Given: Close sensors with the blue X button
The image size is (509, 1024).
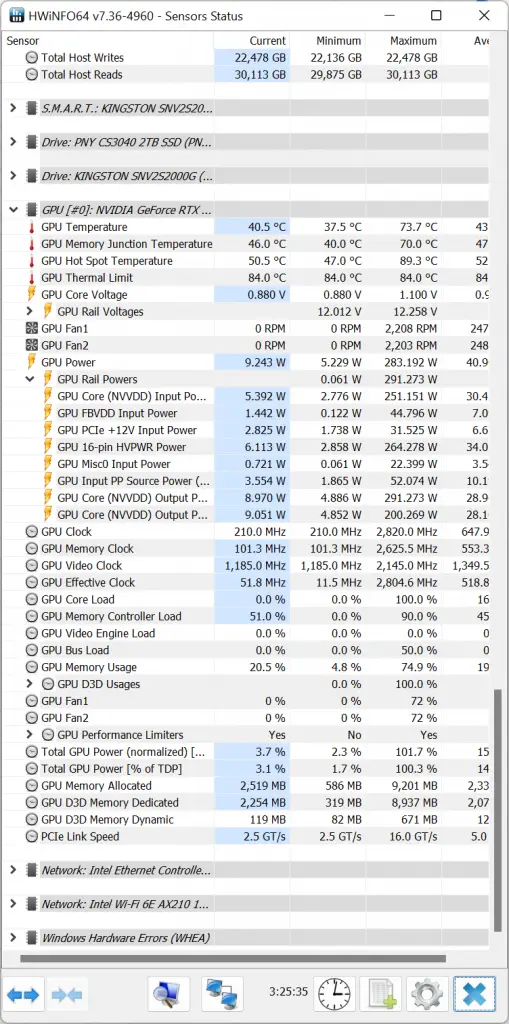Looking at the screenshot, I should coord(474,995).
